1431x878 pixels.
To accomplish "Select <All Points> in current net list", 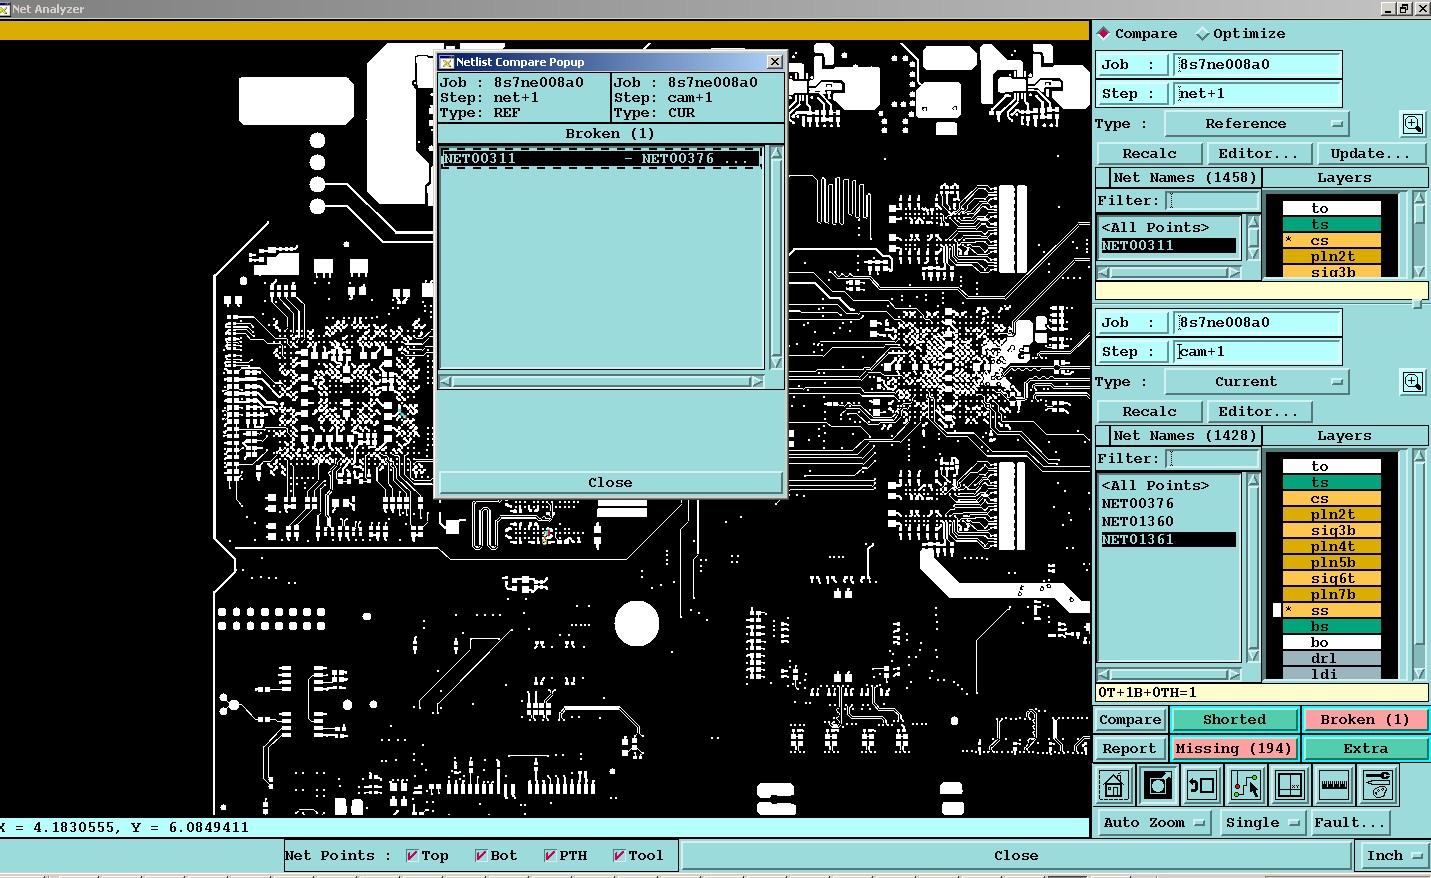I will tap(1168, 486).
